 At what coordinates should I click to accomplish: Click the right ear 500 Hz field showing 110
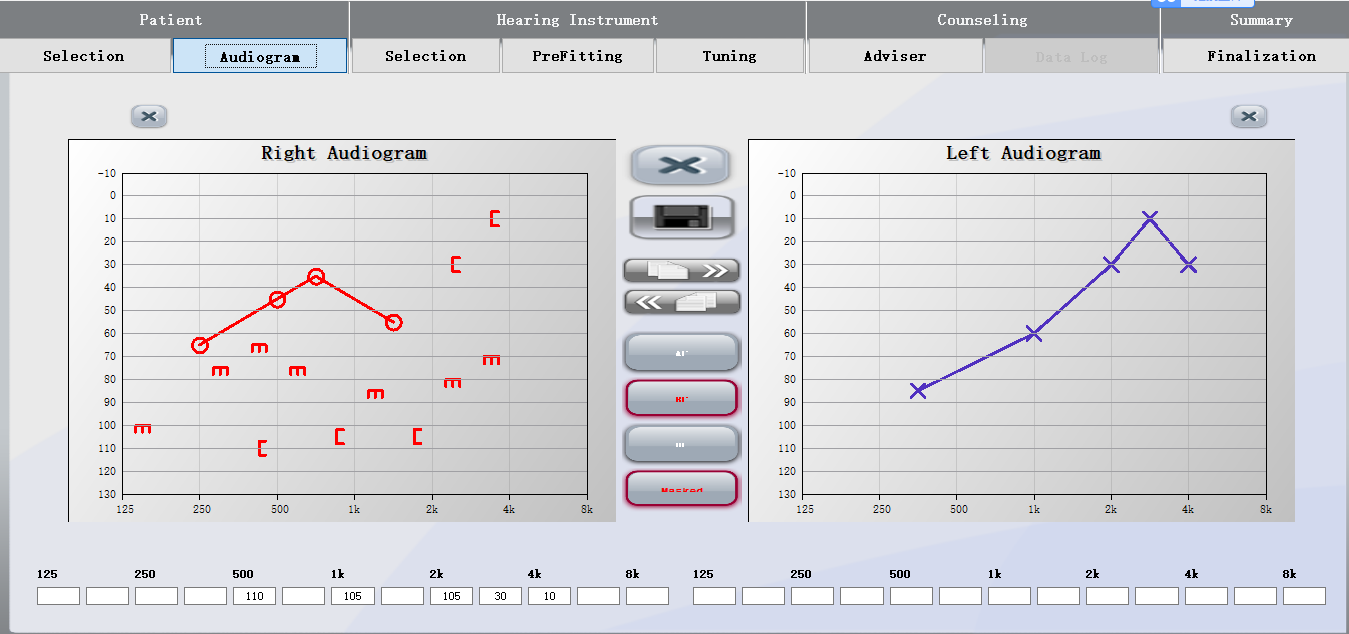pyautogui.click(x=254, y=596)
